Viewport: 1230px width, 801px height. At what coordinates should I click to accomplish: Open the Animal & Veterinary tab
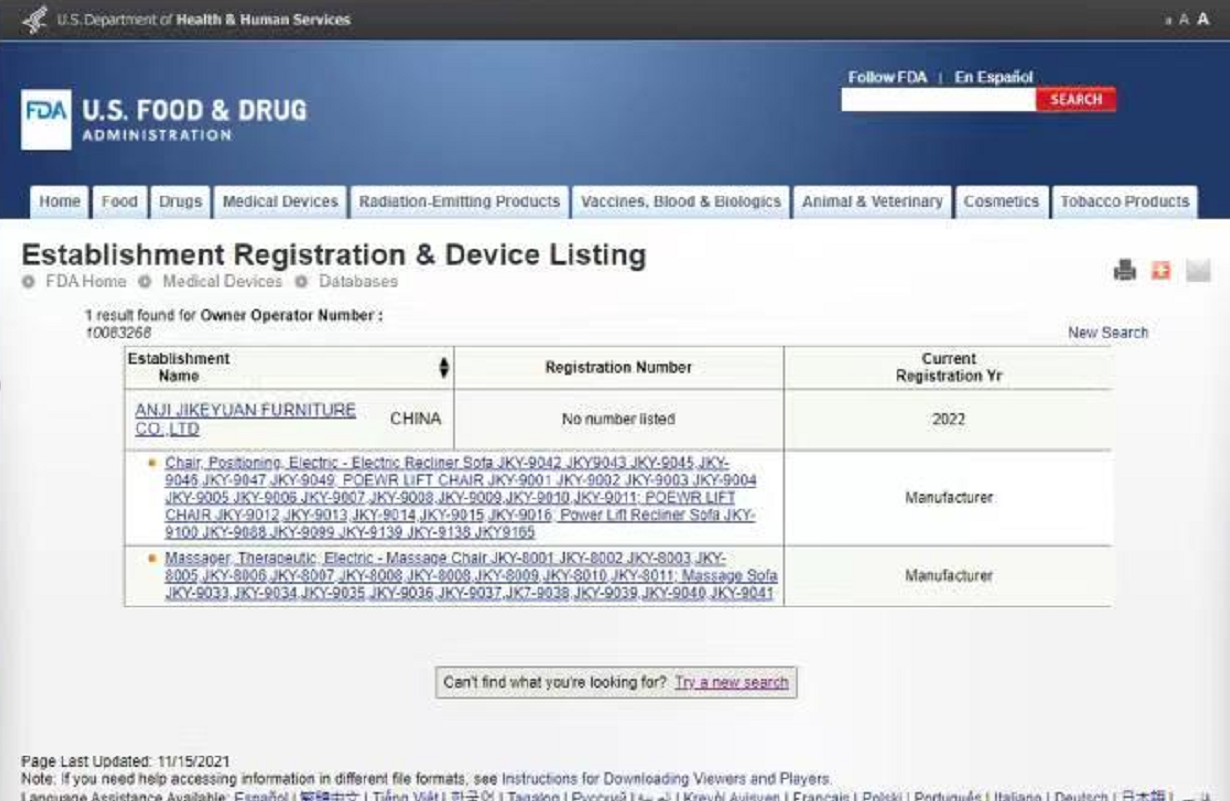(x=872, y=202)
